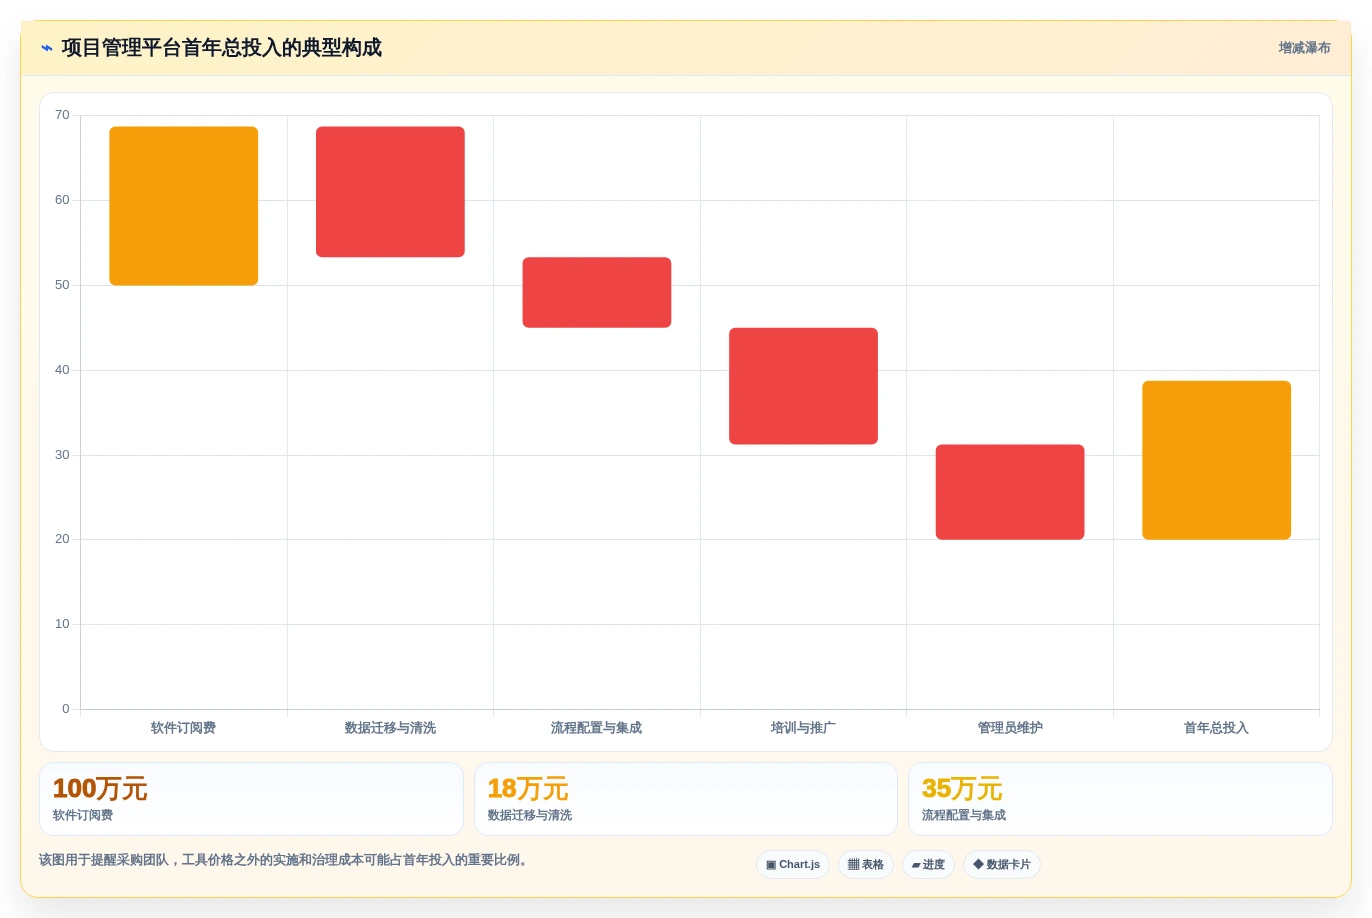
Task: Click the 流程配置与集成 x-axis label
Action: pyautogui.click(x=597, y=728)
